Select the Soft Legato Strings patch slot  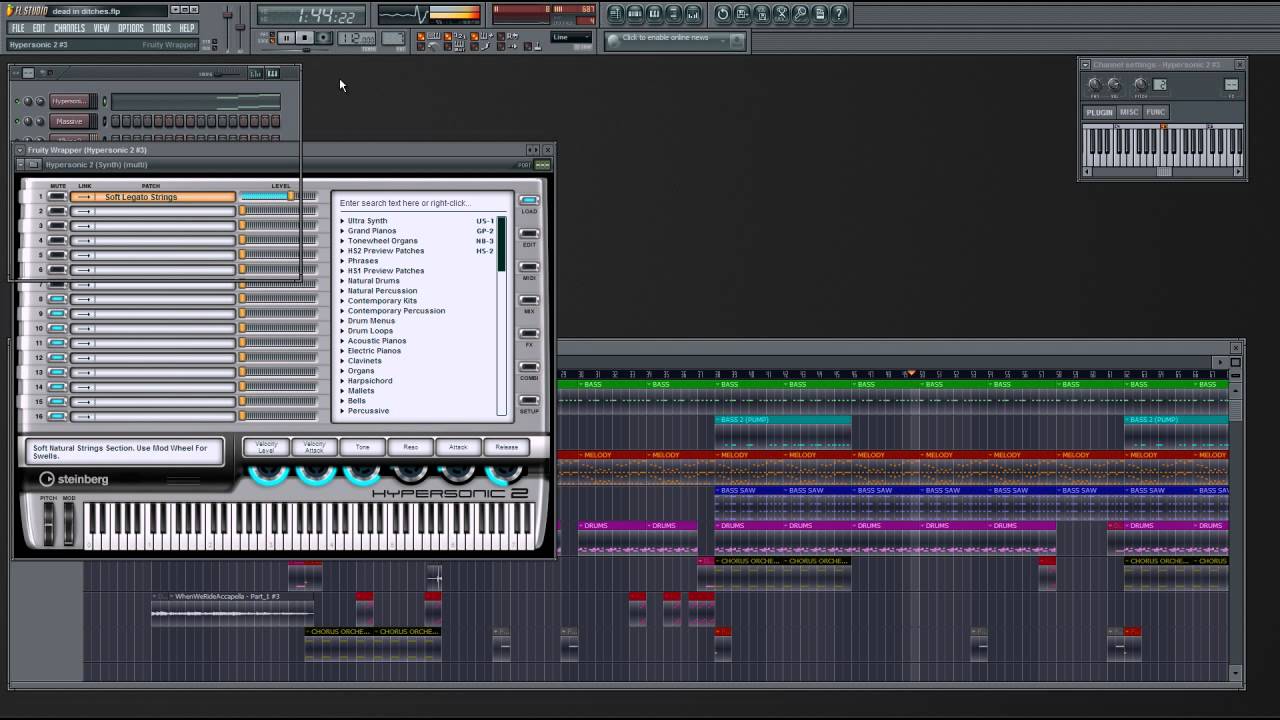[153, 197]
